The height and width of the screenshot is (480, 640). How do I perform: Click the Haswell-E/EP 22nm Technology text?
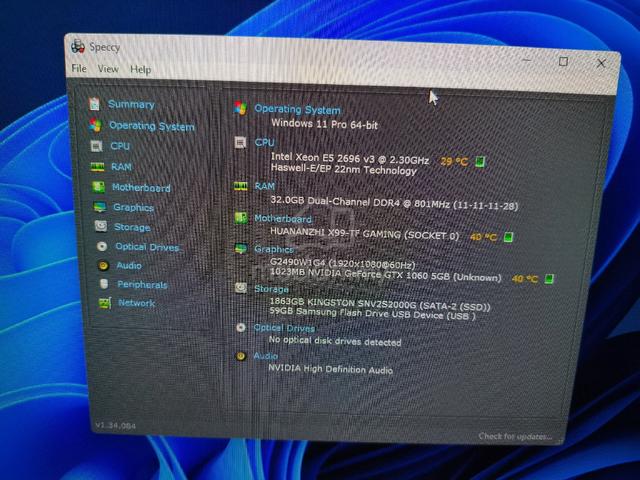(x=344, y=169)
